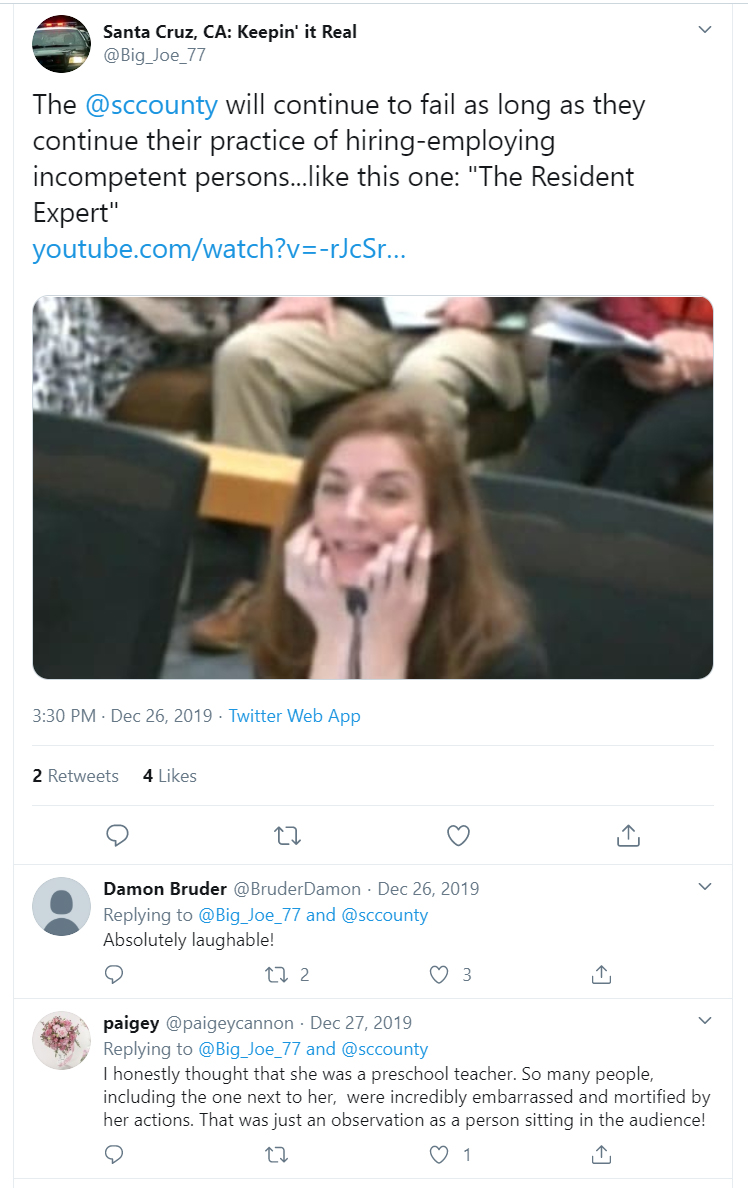748x1188 pixels.
Task: Retweet the main tweet about sccounty
Action: (287, 835)
